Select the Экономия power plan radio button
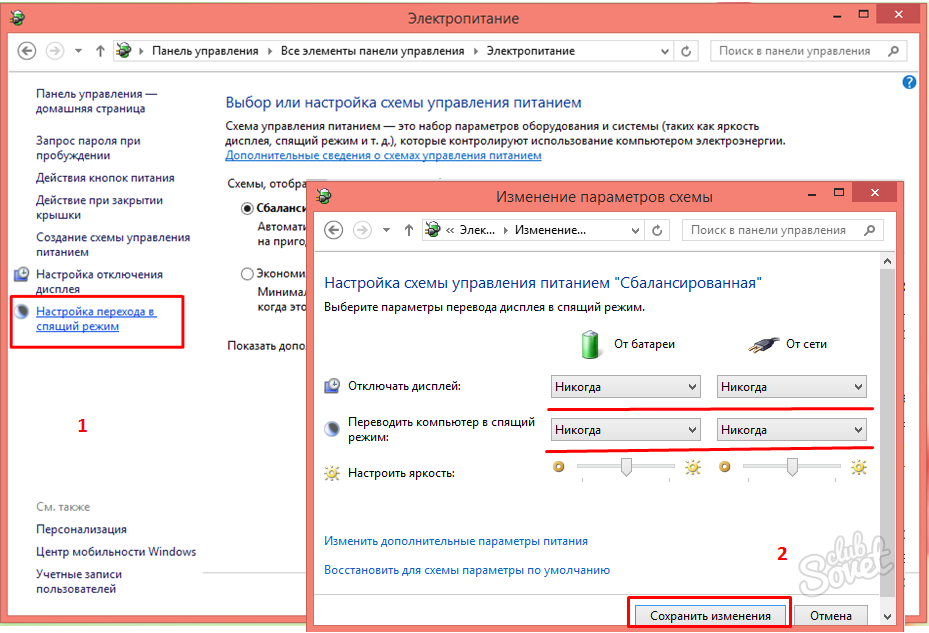 pyautogui.click(x=247, y=273)
